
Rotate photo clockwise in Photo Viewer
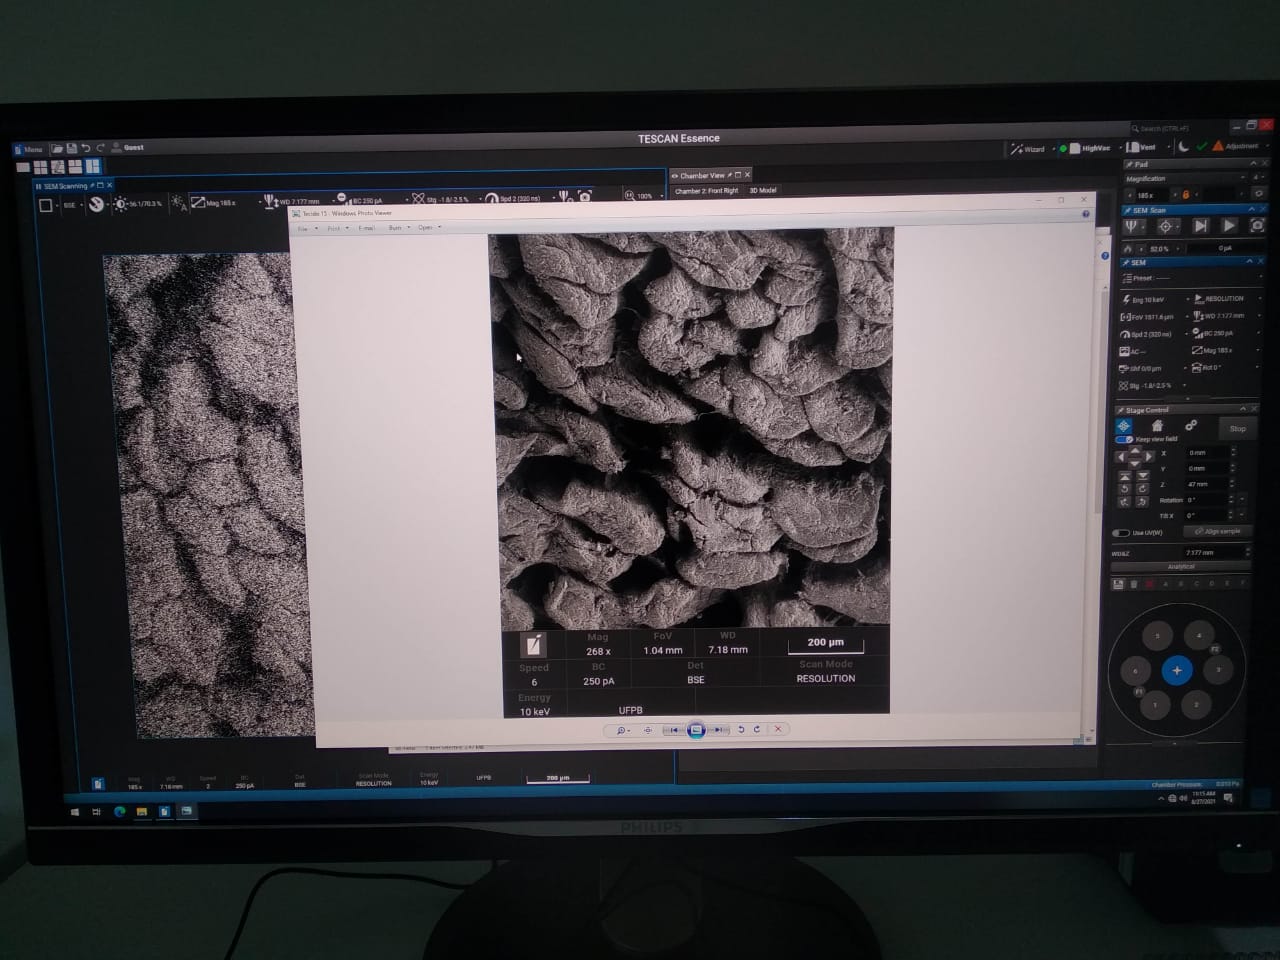pyautogui.click(x=757, y=729)
